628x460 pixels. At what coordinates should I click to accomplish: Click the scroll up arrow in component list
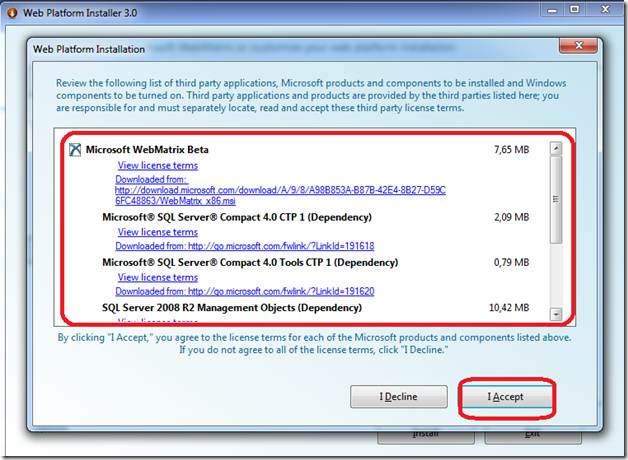point(556,149)
